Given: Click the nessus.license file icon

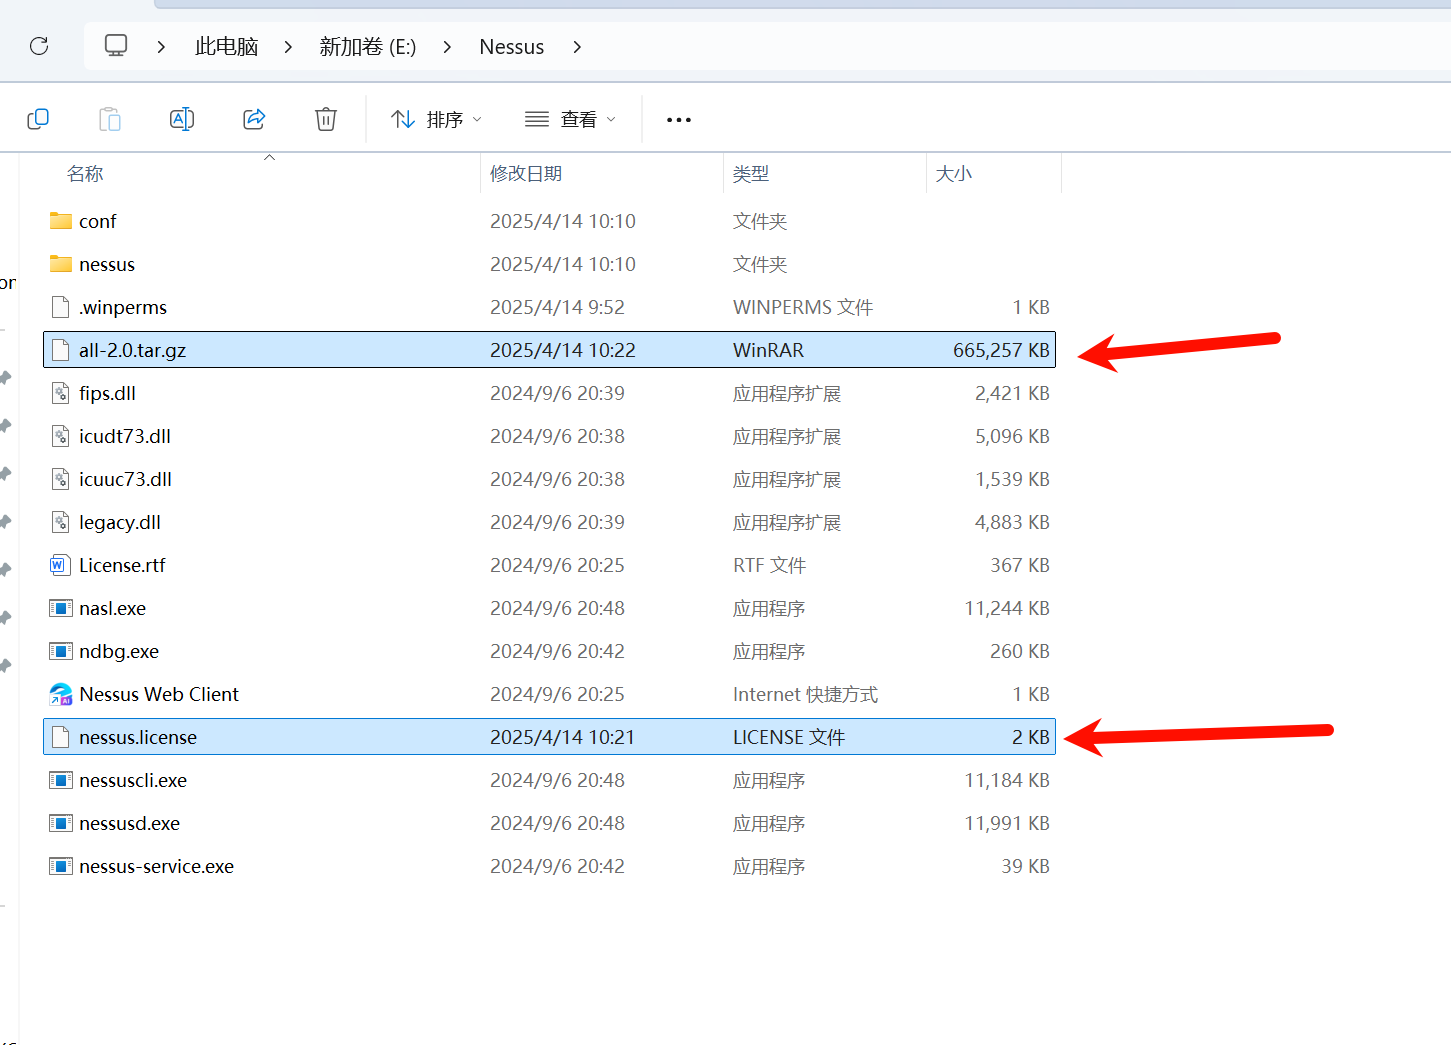Looking at the screenshot, I should (x=61, y=737).
